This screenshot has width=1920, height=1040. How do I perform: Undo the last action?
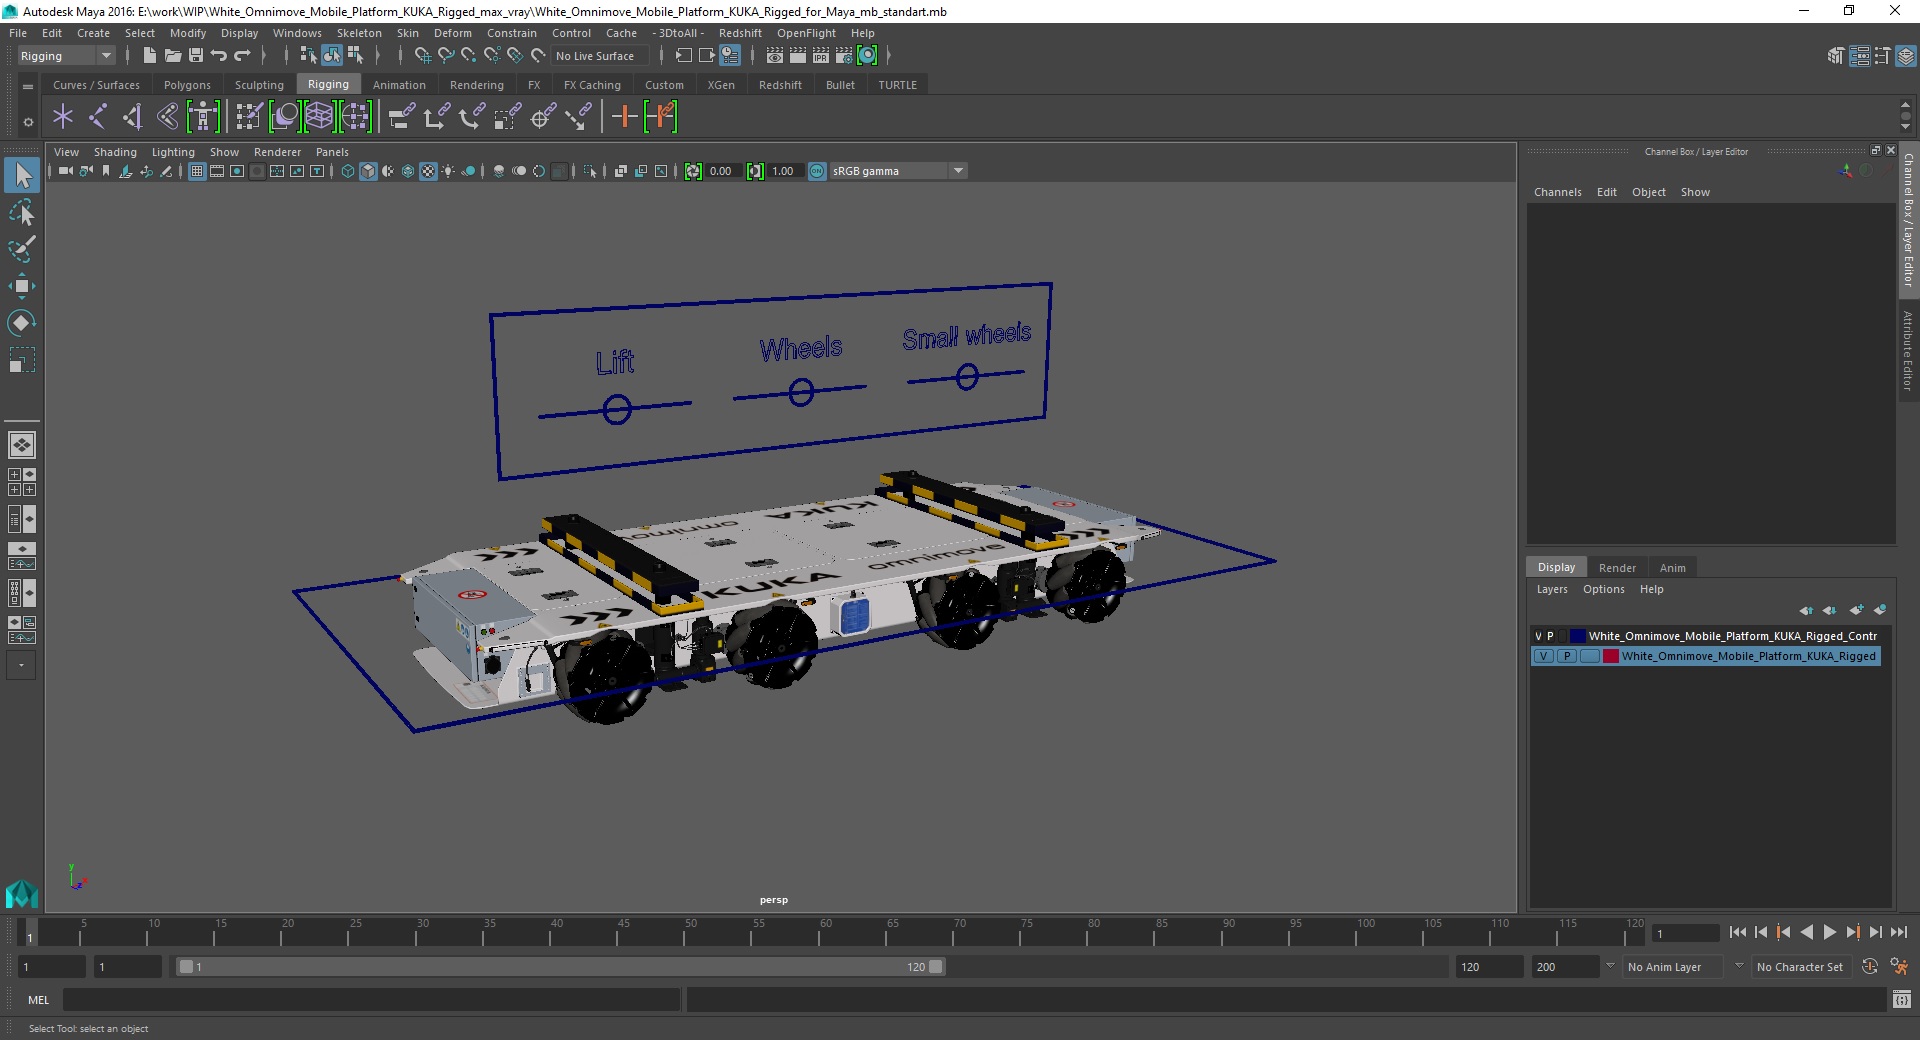pos(219,56)
